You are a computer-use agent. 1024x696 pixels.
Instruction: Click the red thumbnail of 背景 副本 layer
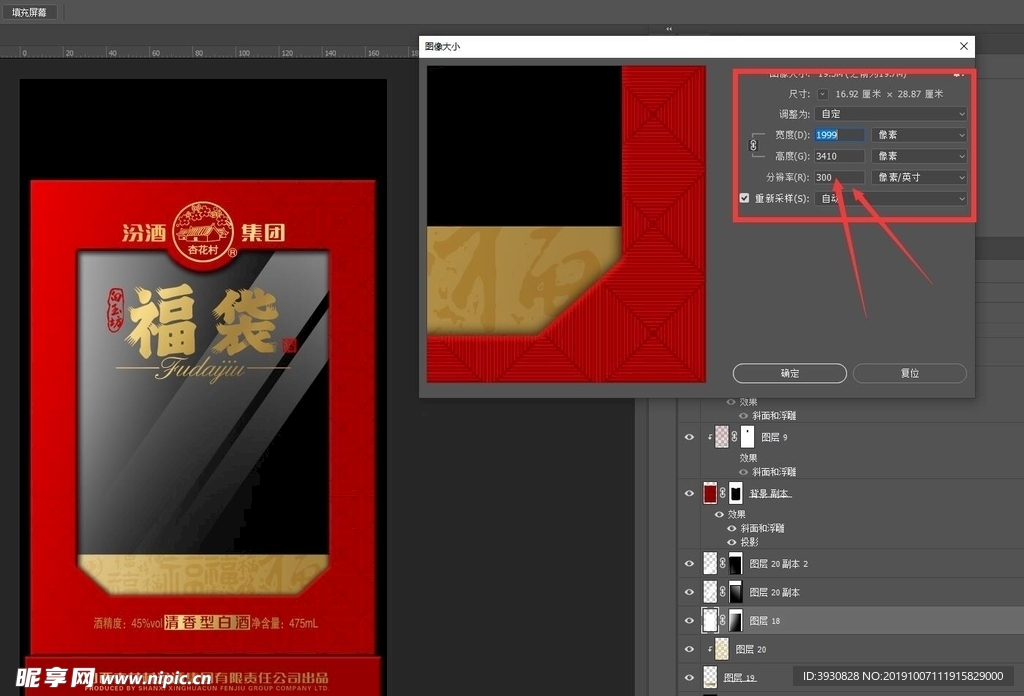pos(710,493)
